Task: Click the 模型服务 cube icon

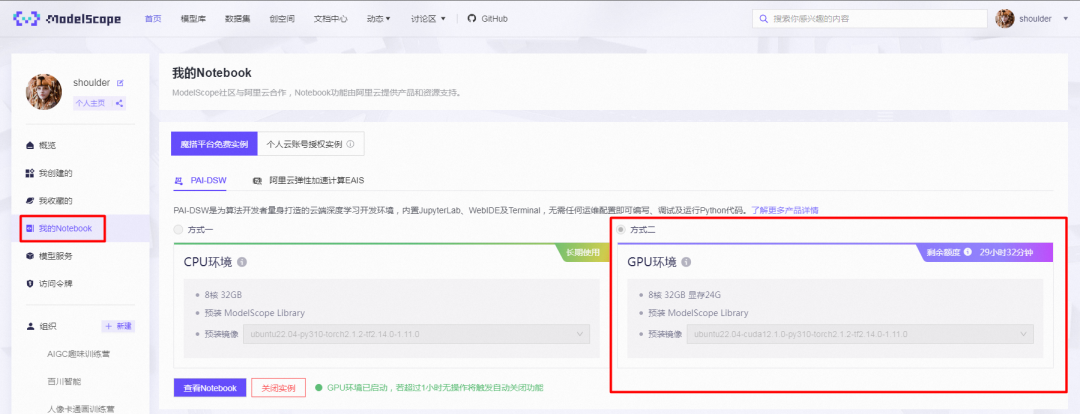Action: point(30,256)
